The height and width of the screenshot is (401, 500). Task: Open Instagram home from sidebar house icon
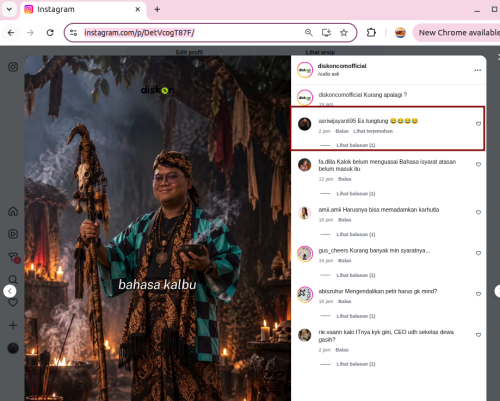pos(13,211)
